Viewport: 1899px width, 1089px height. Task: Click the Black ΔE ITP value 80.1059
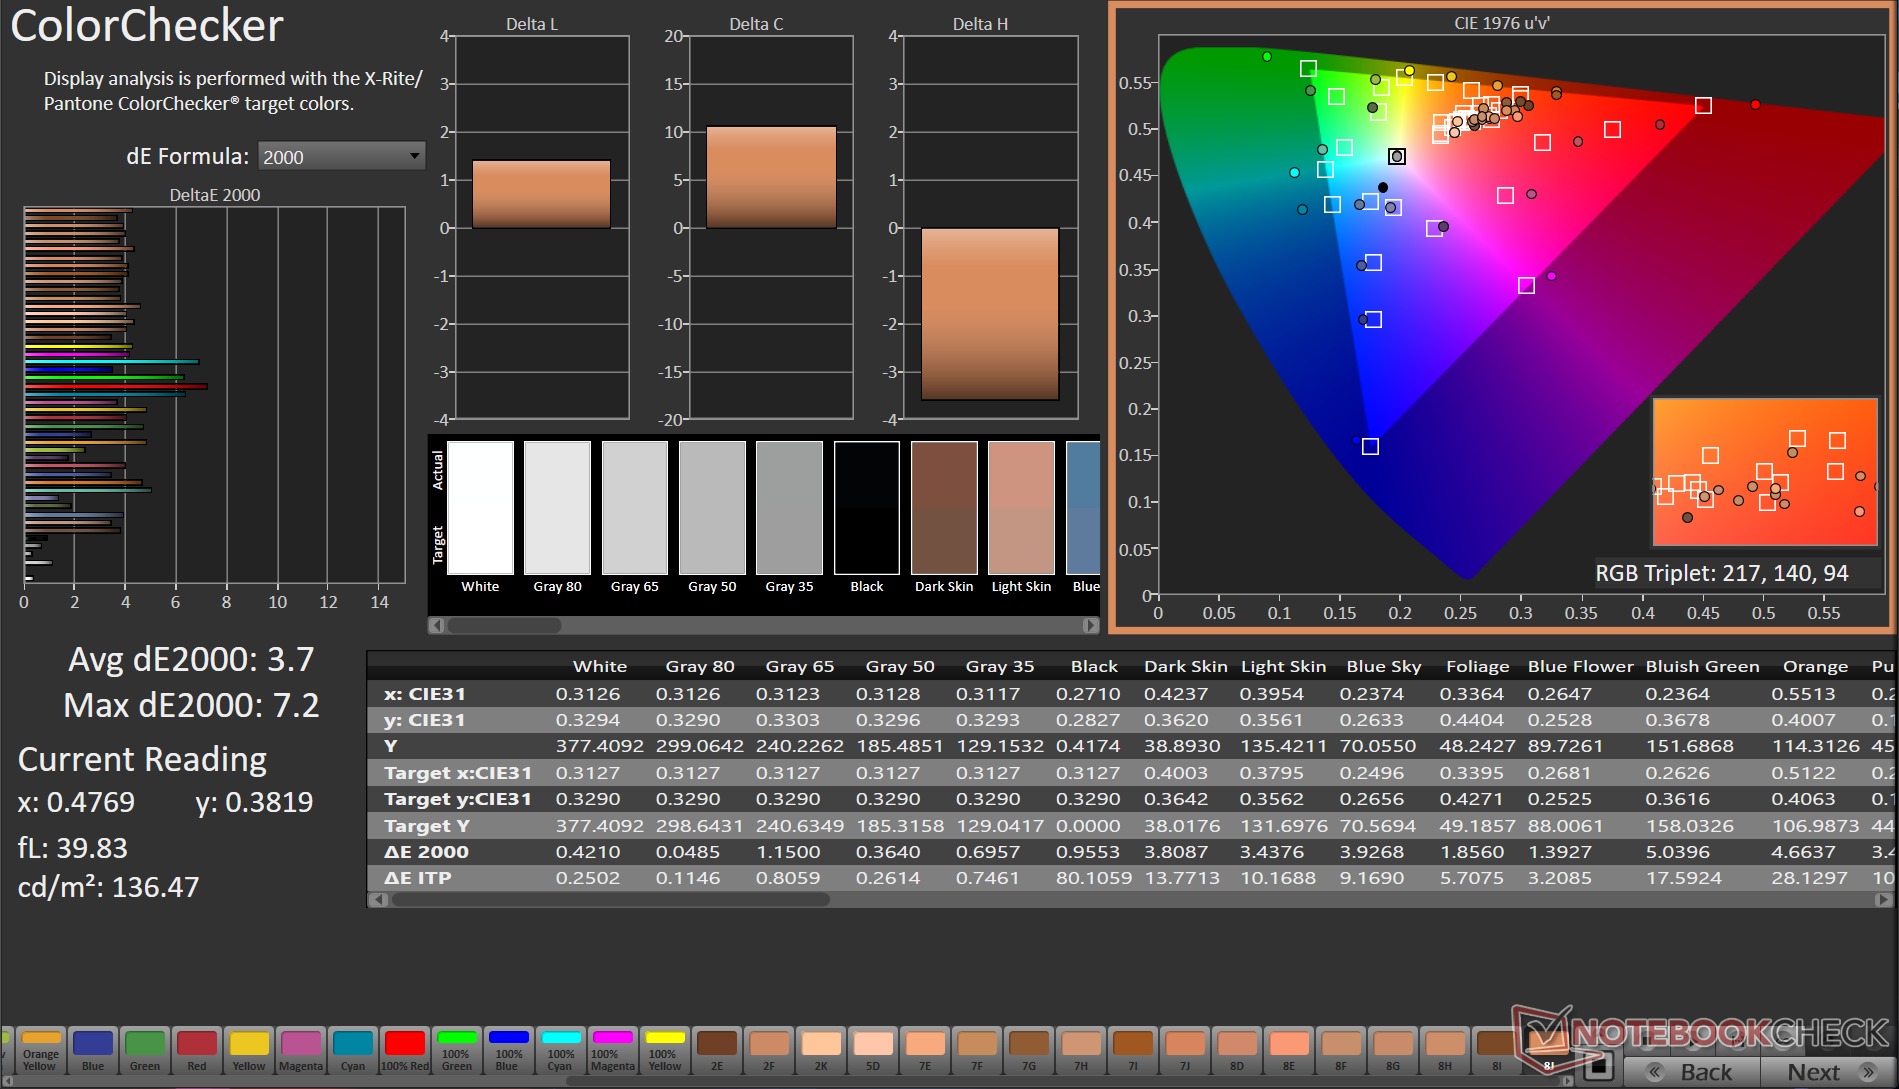1094,878
